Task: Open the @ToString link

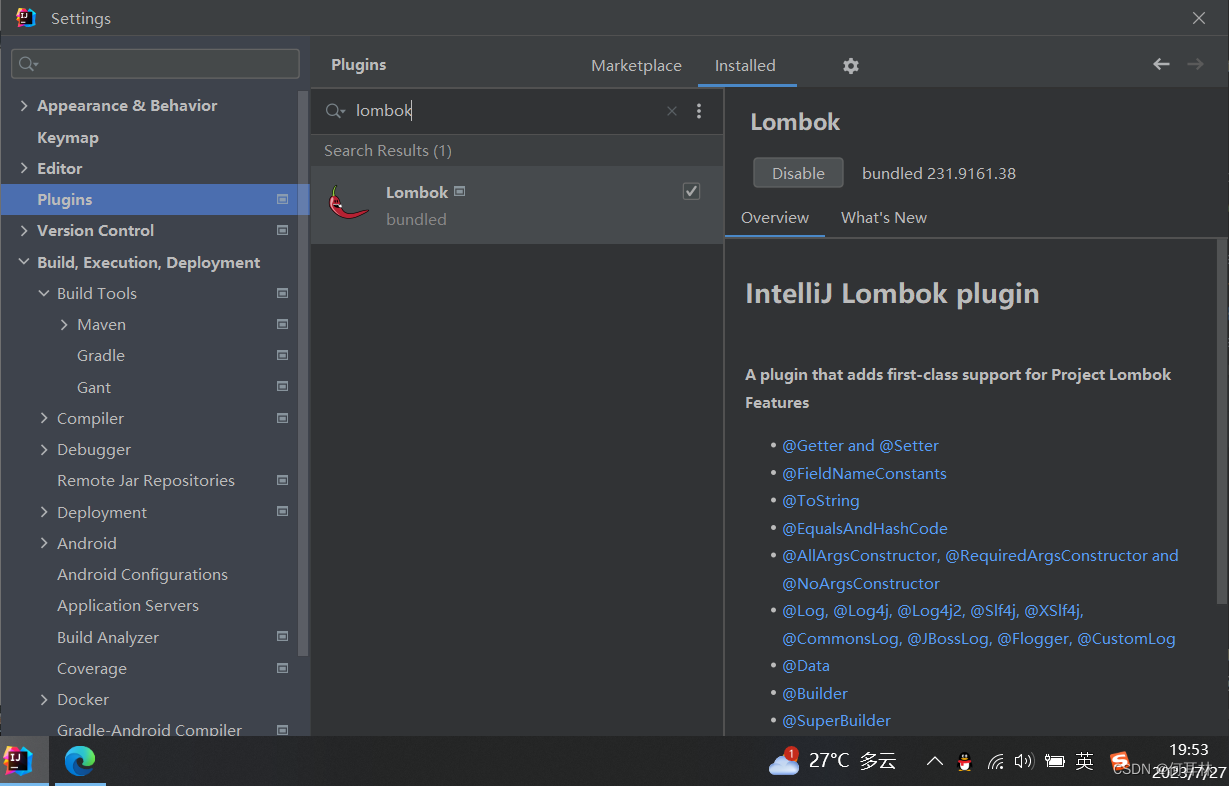Action: [x=821, y=501]
